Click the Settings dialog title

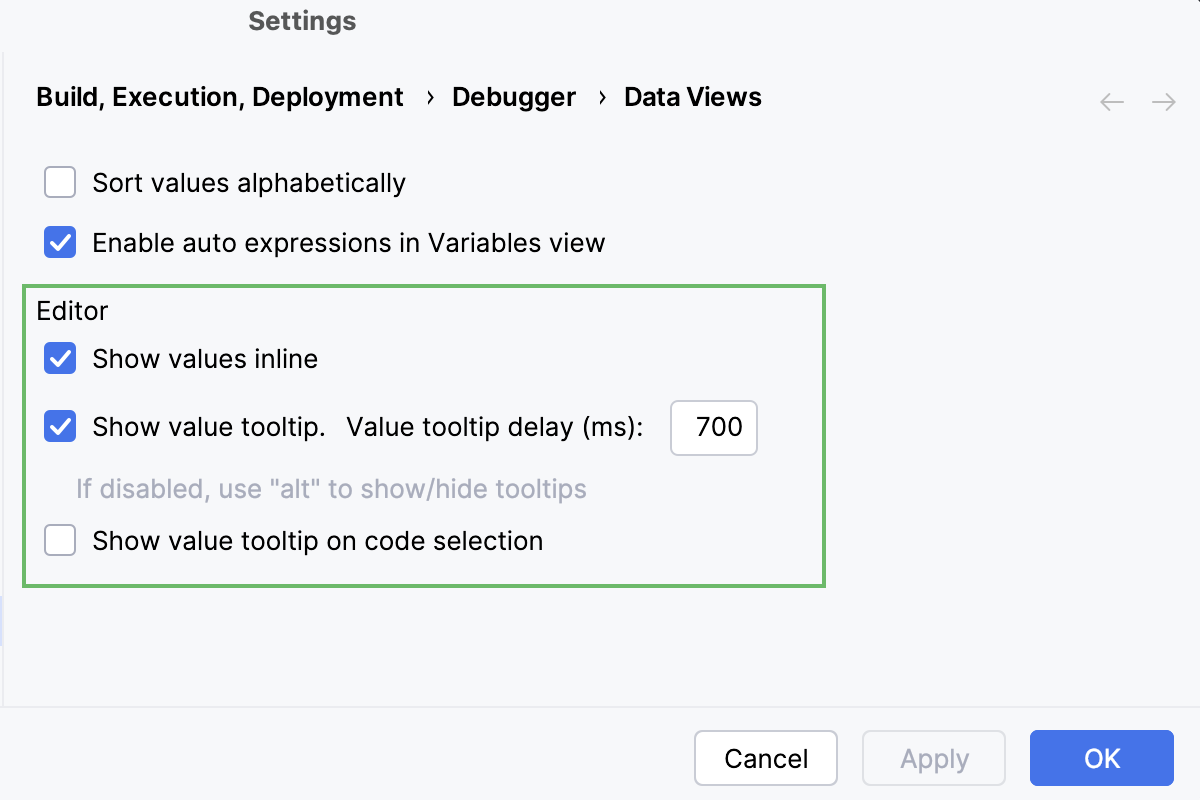(x=302, y=20)
